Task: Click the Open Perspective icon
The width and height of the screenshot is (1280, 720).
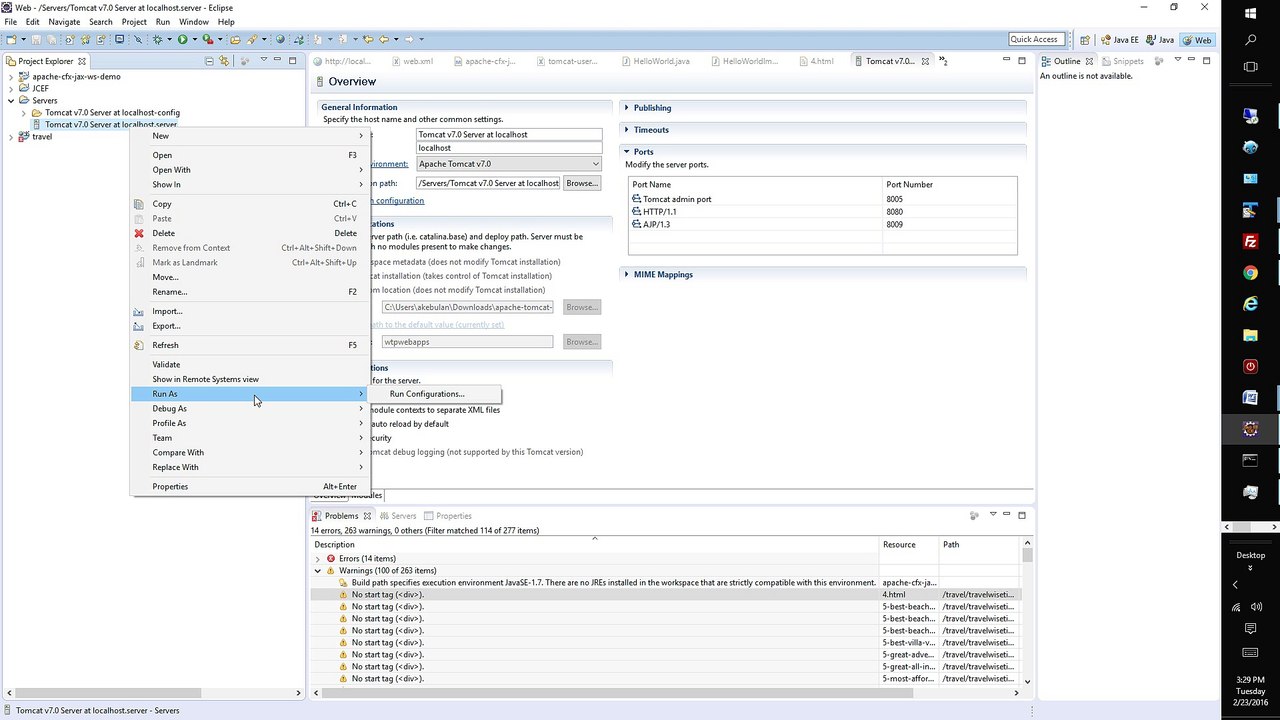Action: (x=1086, y=40)
